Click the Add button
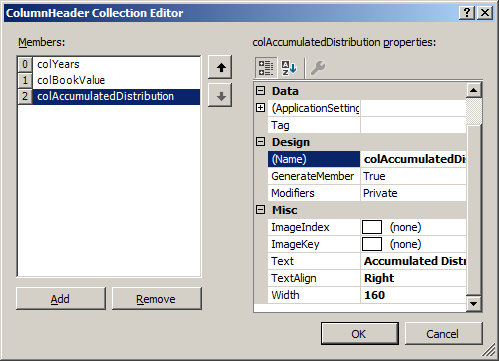Image resolution: width=499 pixels, height=361 pixels. click(61, 299)
